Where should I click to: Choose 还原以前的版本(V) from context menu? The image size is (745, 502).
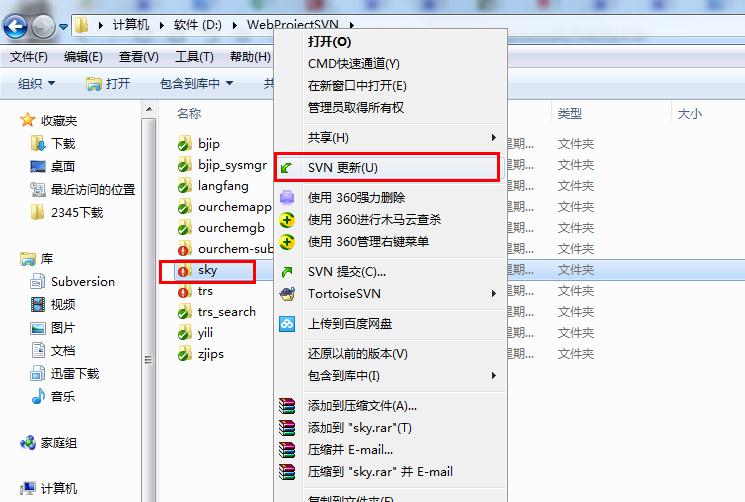pos(358,354)
